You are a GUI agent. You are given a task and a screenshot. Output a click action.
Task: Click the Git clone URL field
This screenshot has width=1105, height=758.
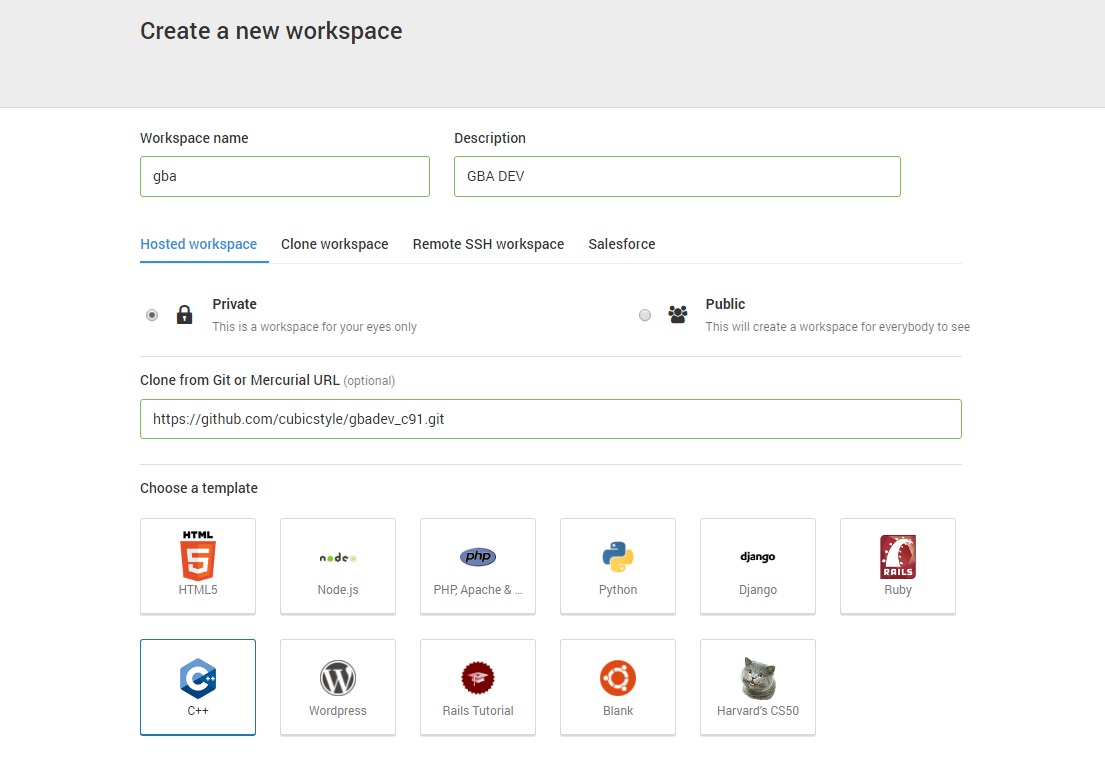[550, 419]
